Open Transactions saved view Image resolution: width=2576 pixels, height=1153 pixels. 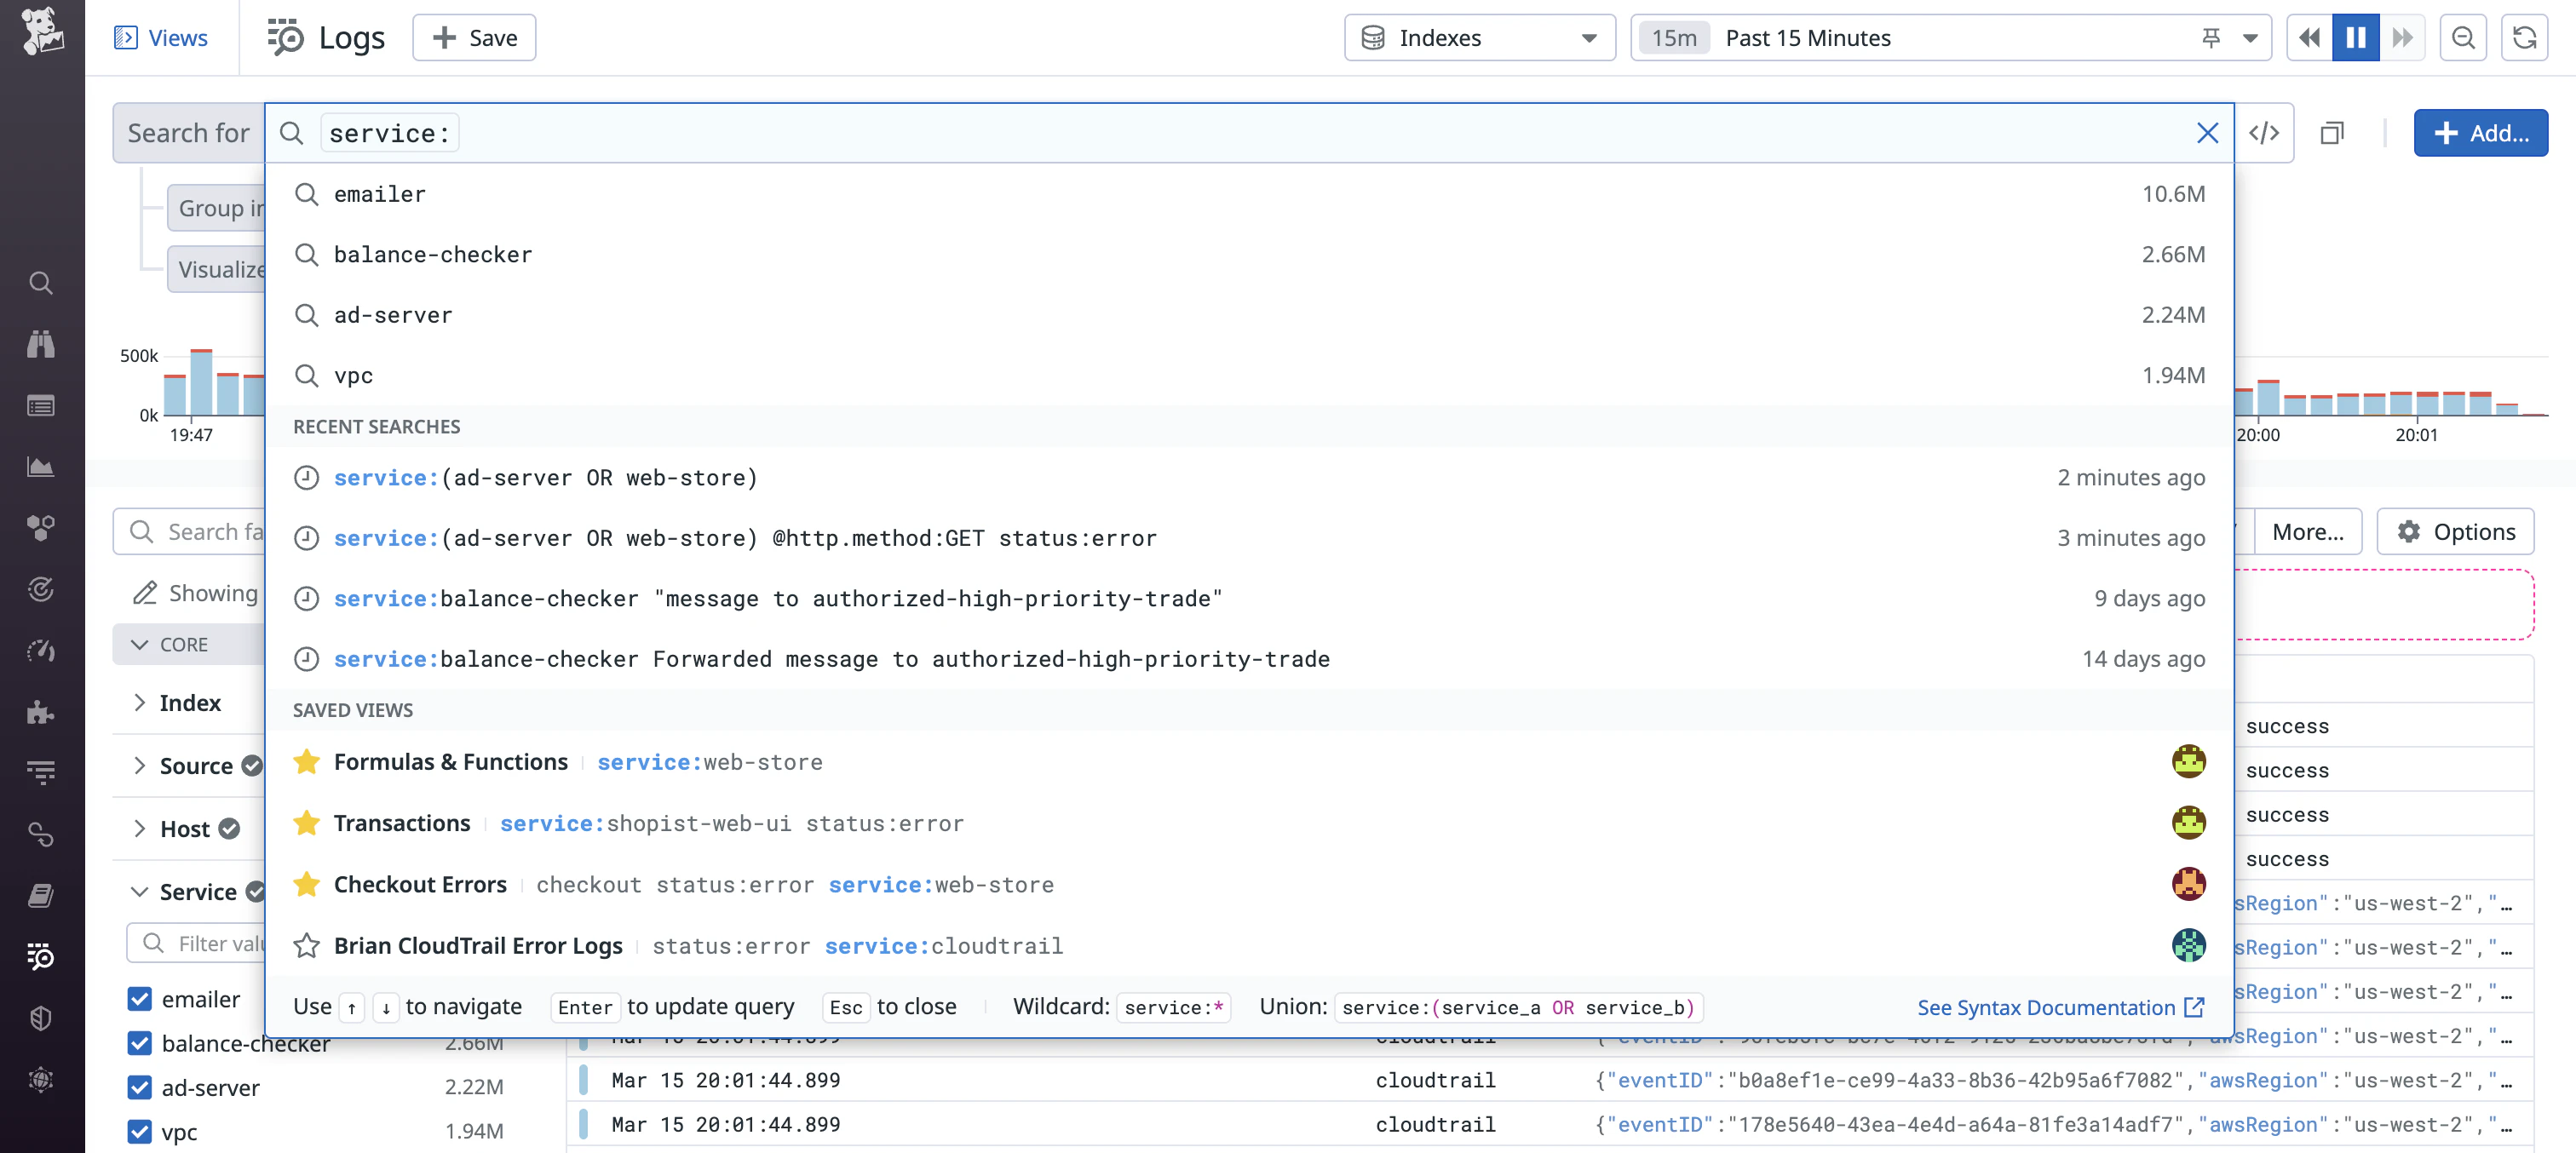tap(1249, 823)
